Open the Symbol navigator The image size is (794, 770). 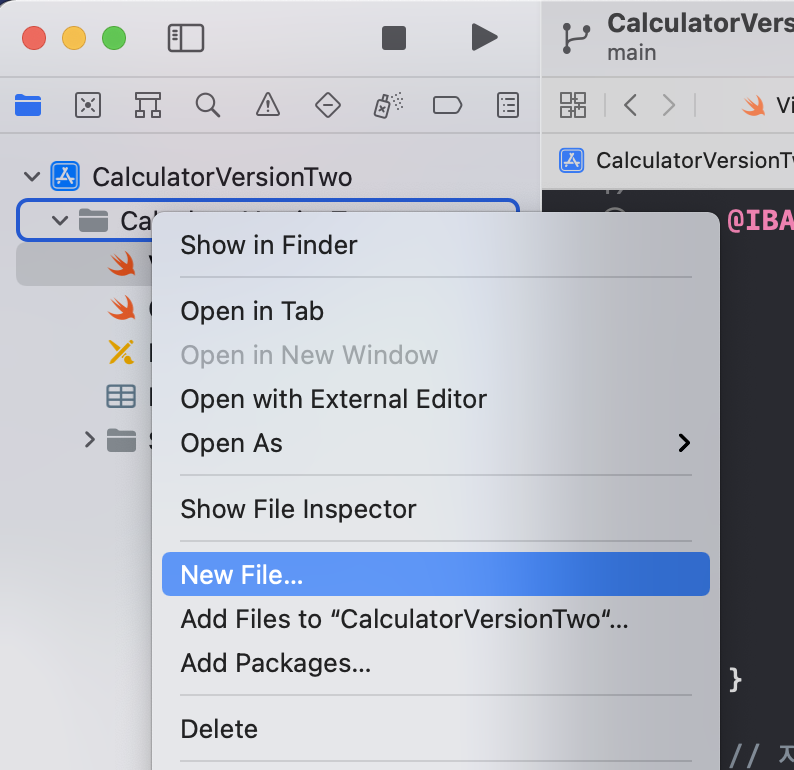(x=148, y=105)
